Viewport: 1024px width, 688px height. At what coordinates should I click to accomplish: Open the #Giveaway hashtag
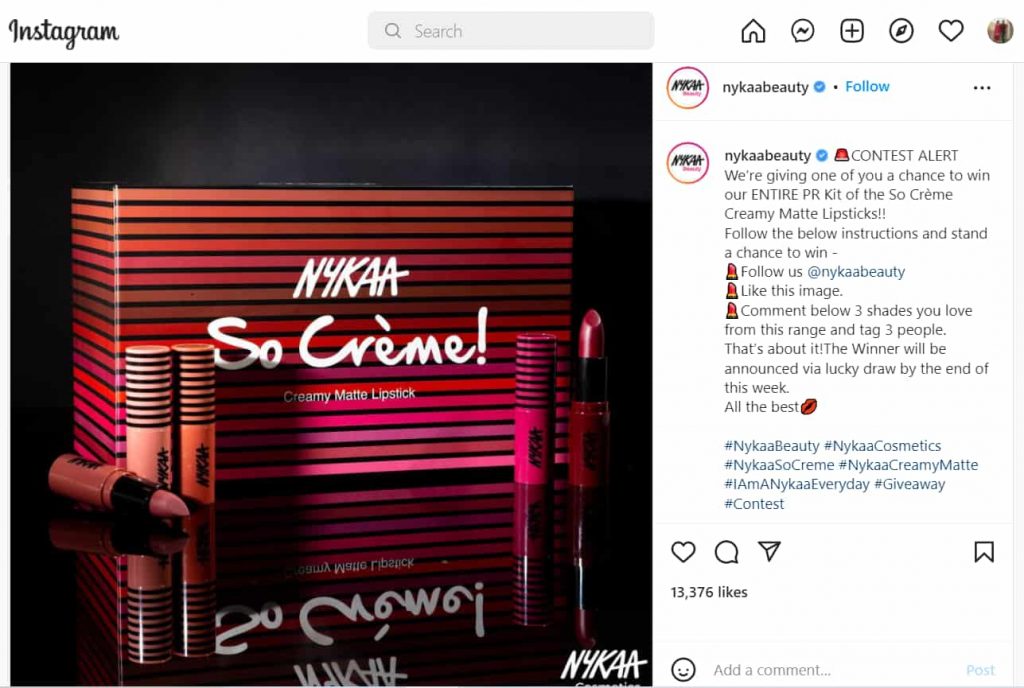(910, 484)
